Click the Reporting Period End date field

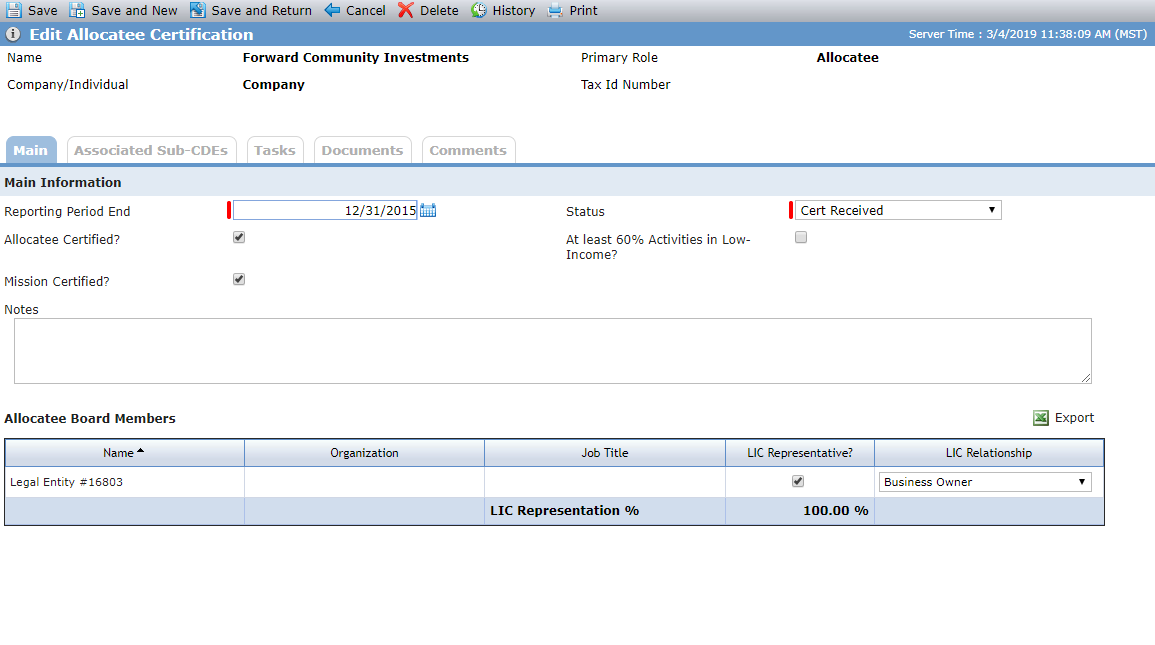click(325, 211)
